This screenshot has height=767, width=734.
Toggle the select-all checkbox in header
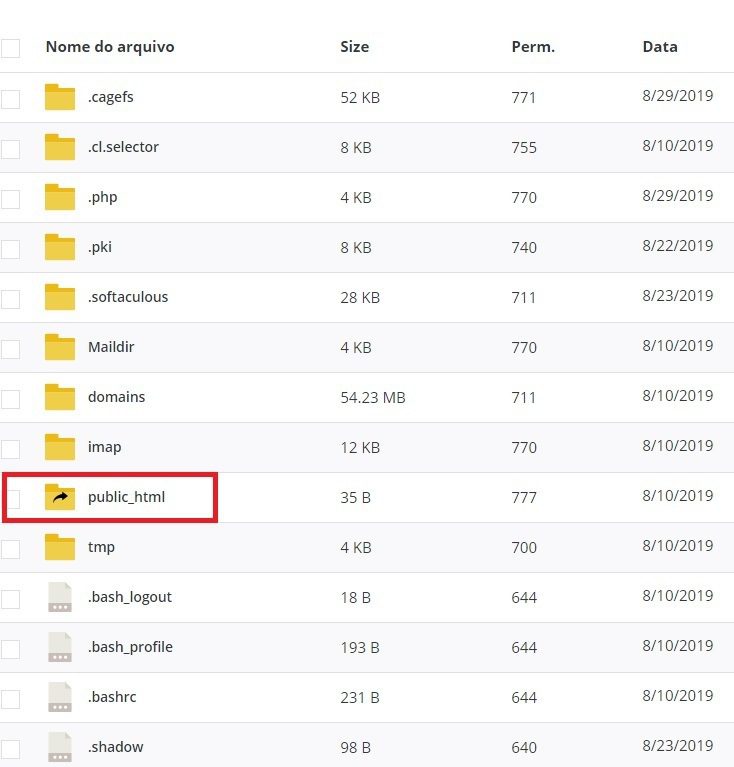[x=10, y=48]
